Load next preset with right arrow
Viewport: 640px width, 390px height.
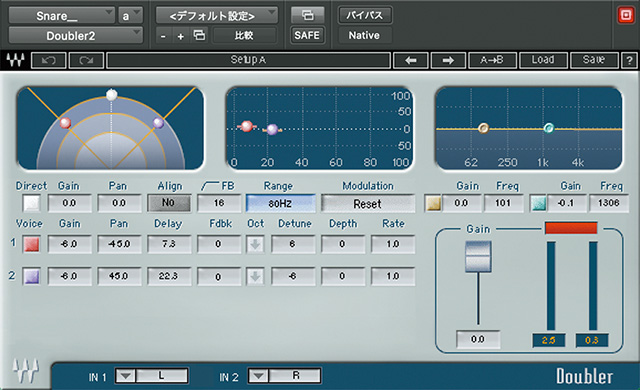[448, 60]
